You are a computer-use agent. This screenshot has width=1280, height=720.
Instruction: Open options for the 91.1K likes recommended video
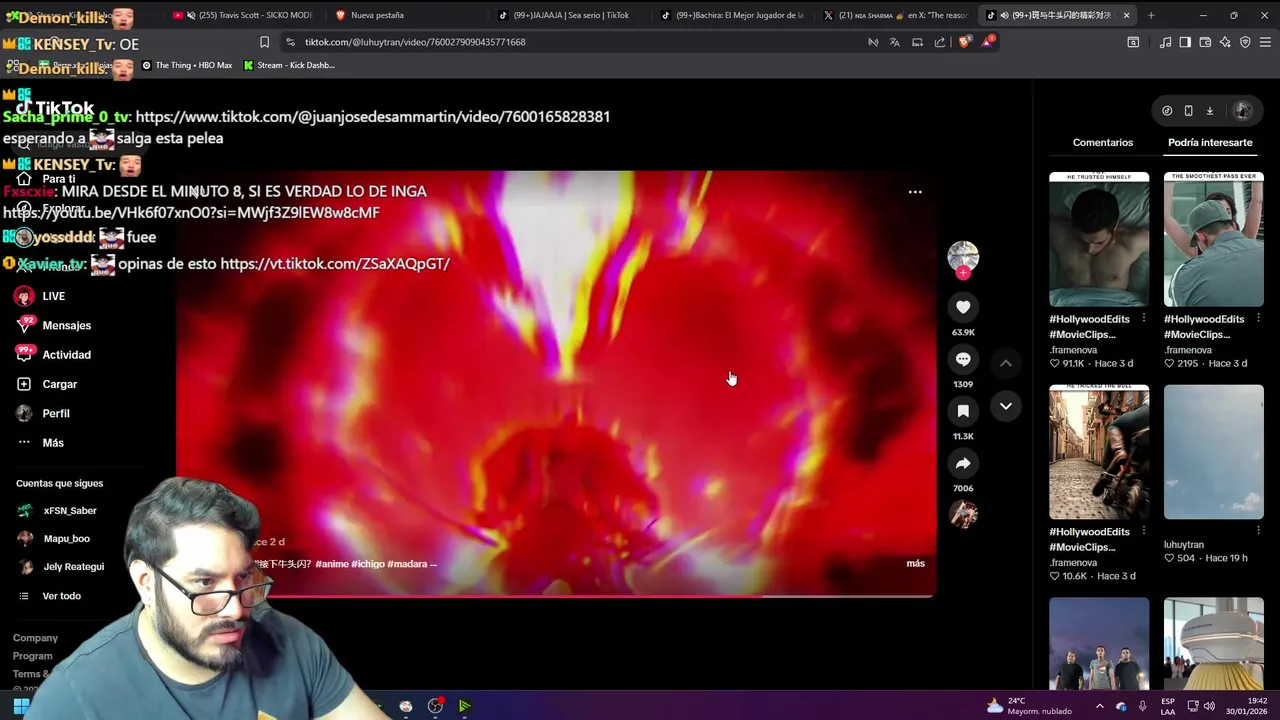[1143, 319]
